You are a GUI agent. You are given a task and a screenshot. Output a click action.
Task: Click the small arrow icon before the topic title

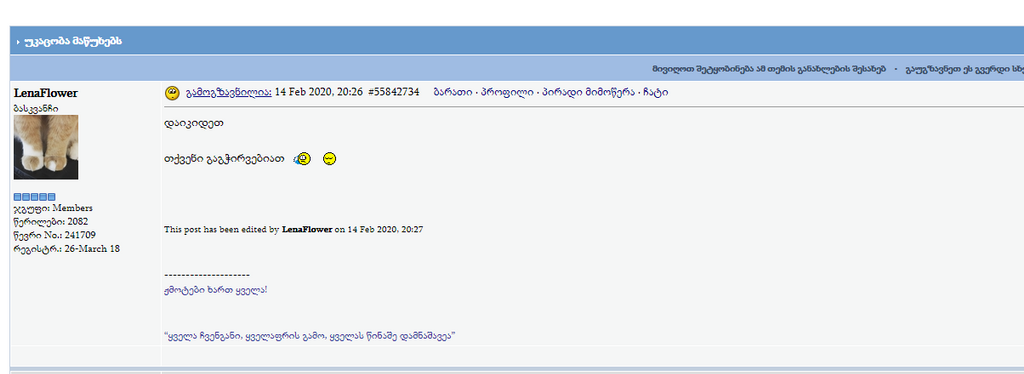18,42
